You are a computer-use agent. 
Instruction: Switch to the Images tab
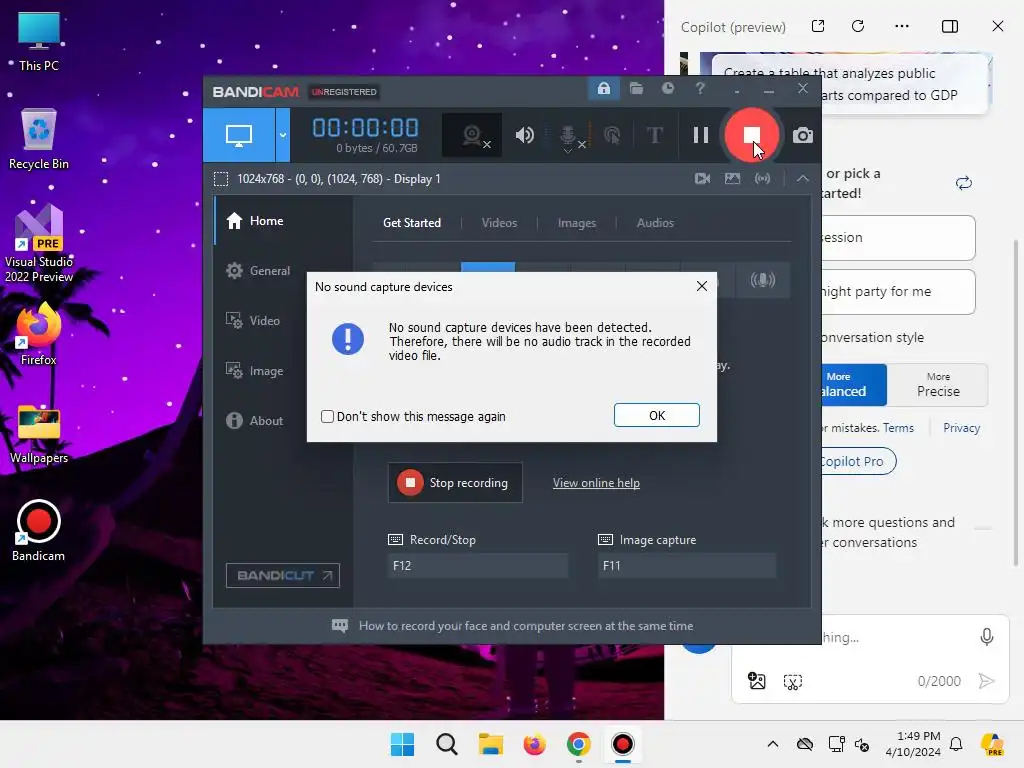pos(577,223)
